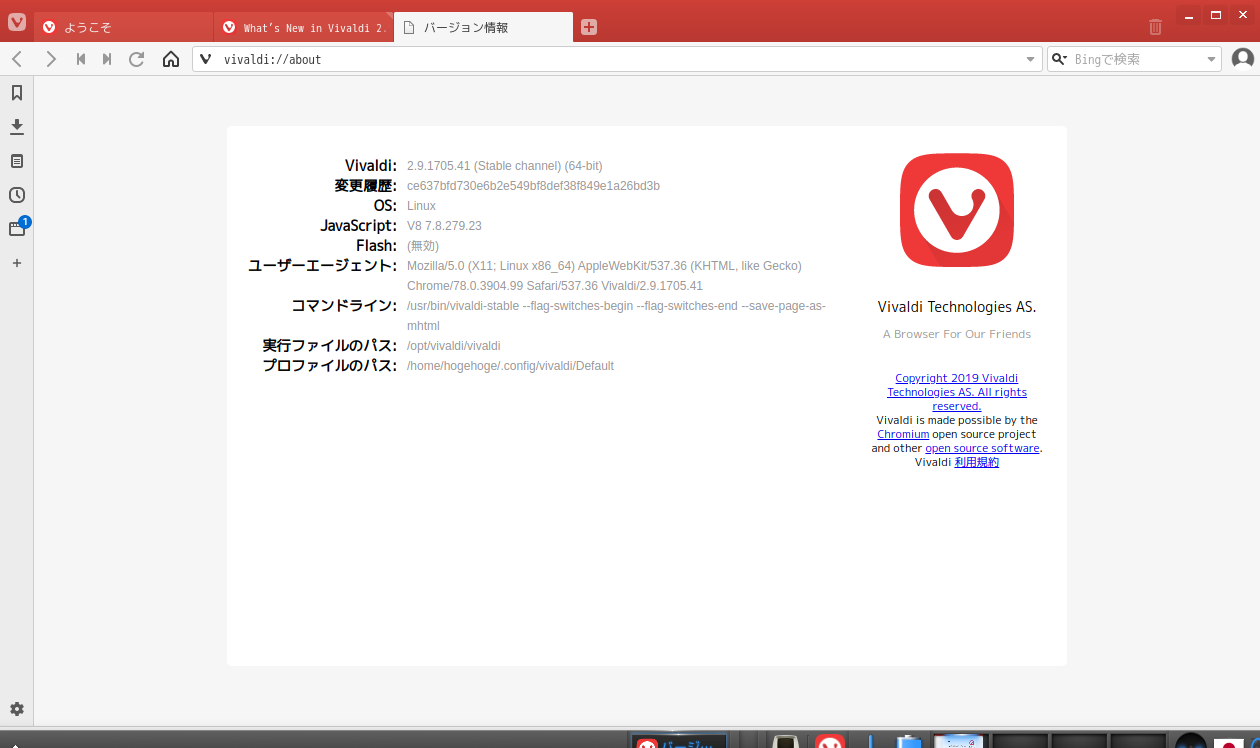Click the revision hash ce637bfd730e6b2e549bf8def38f849e1a26bd3b

point(533,186)
